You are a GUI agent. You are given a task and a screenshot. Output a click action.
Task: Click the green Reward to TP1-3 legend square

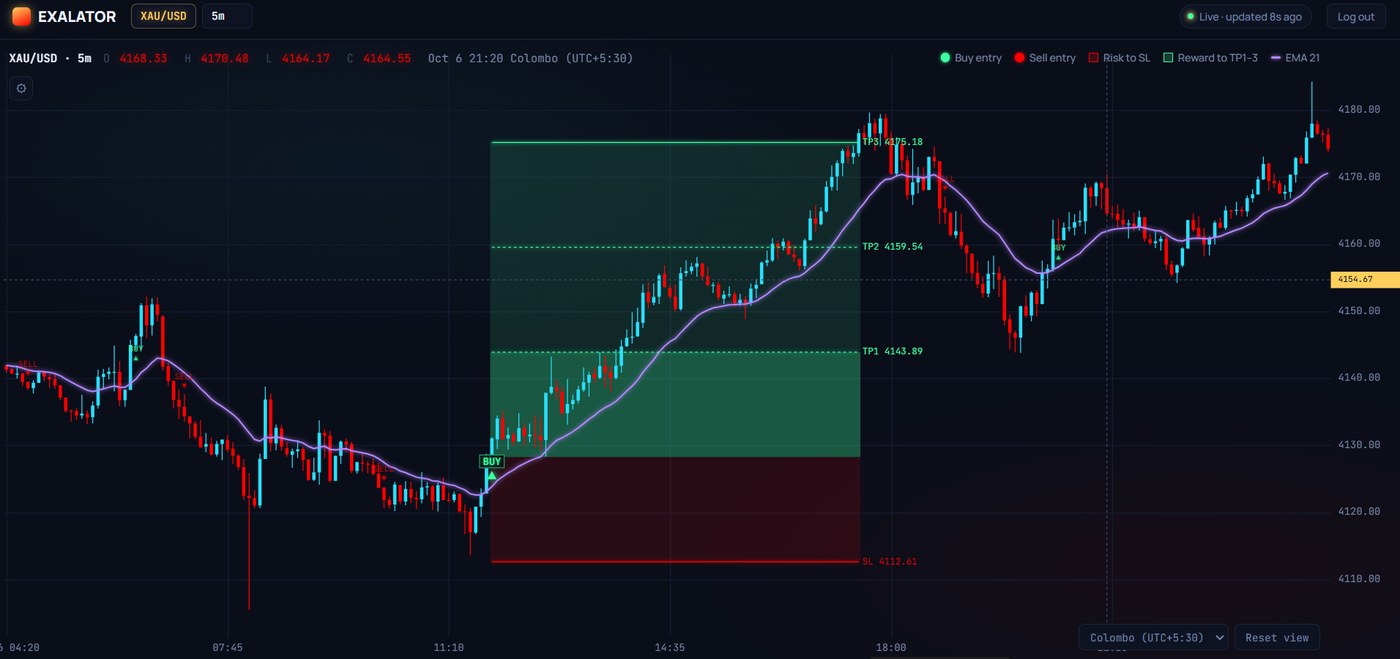1168,58
